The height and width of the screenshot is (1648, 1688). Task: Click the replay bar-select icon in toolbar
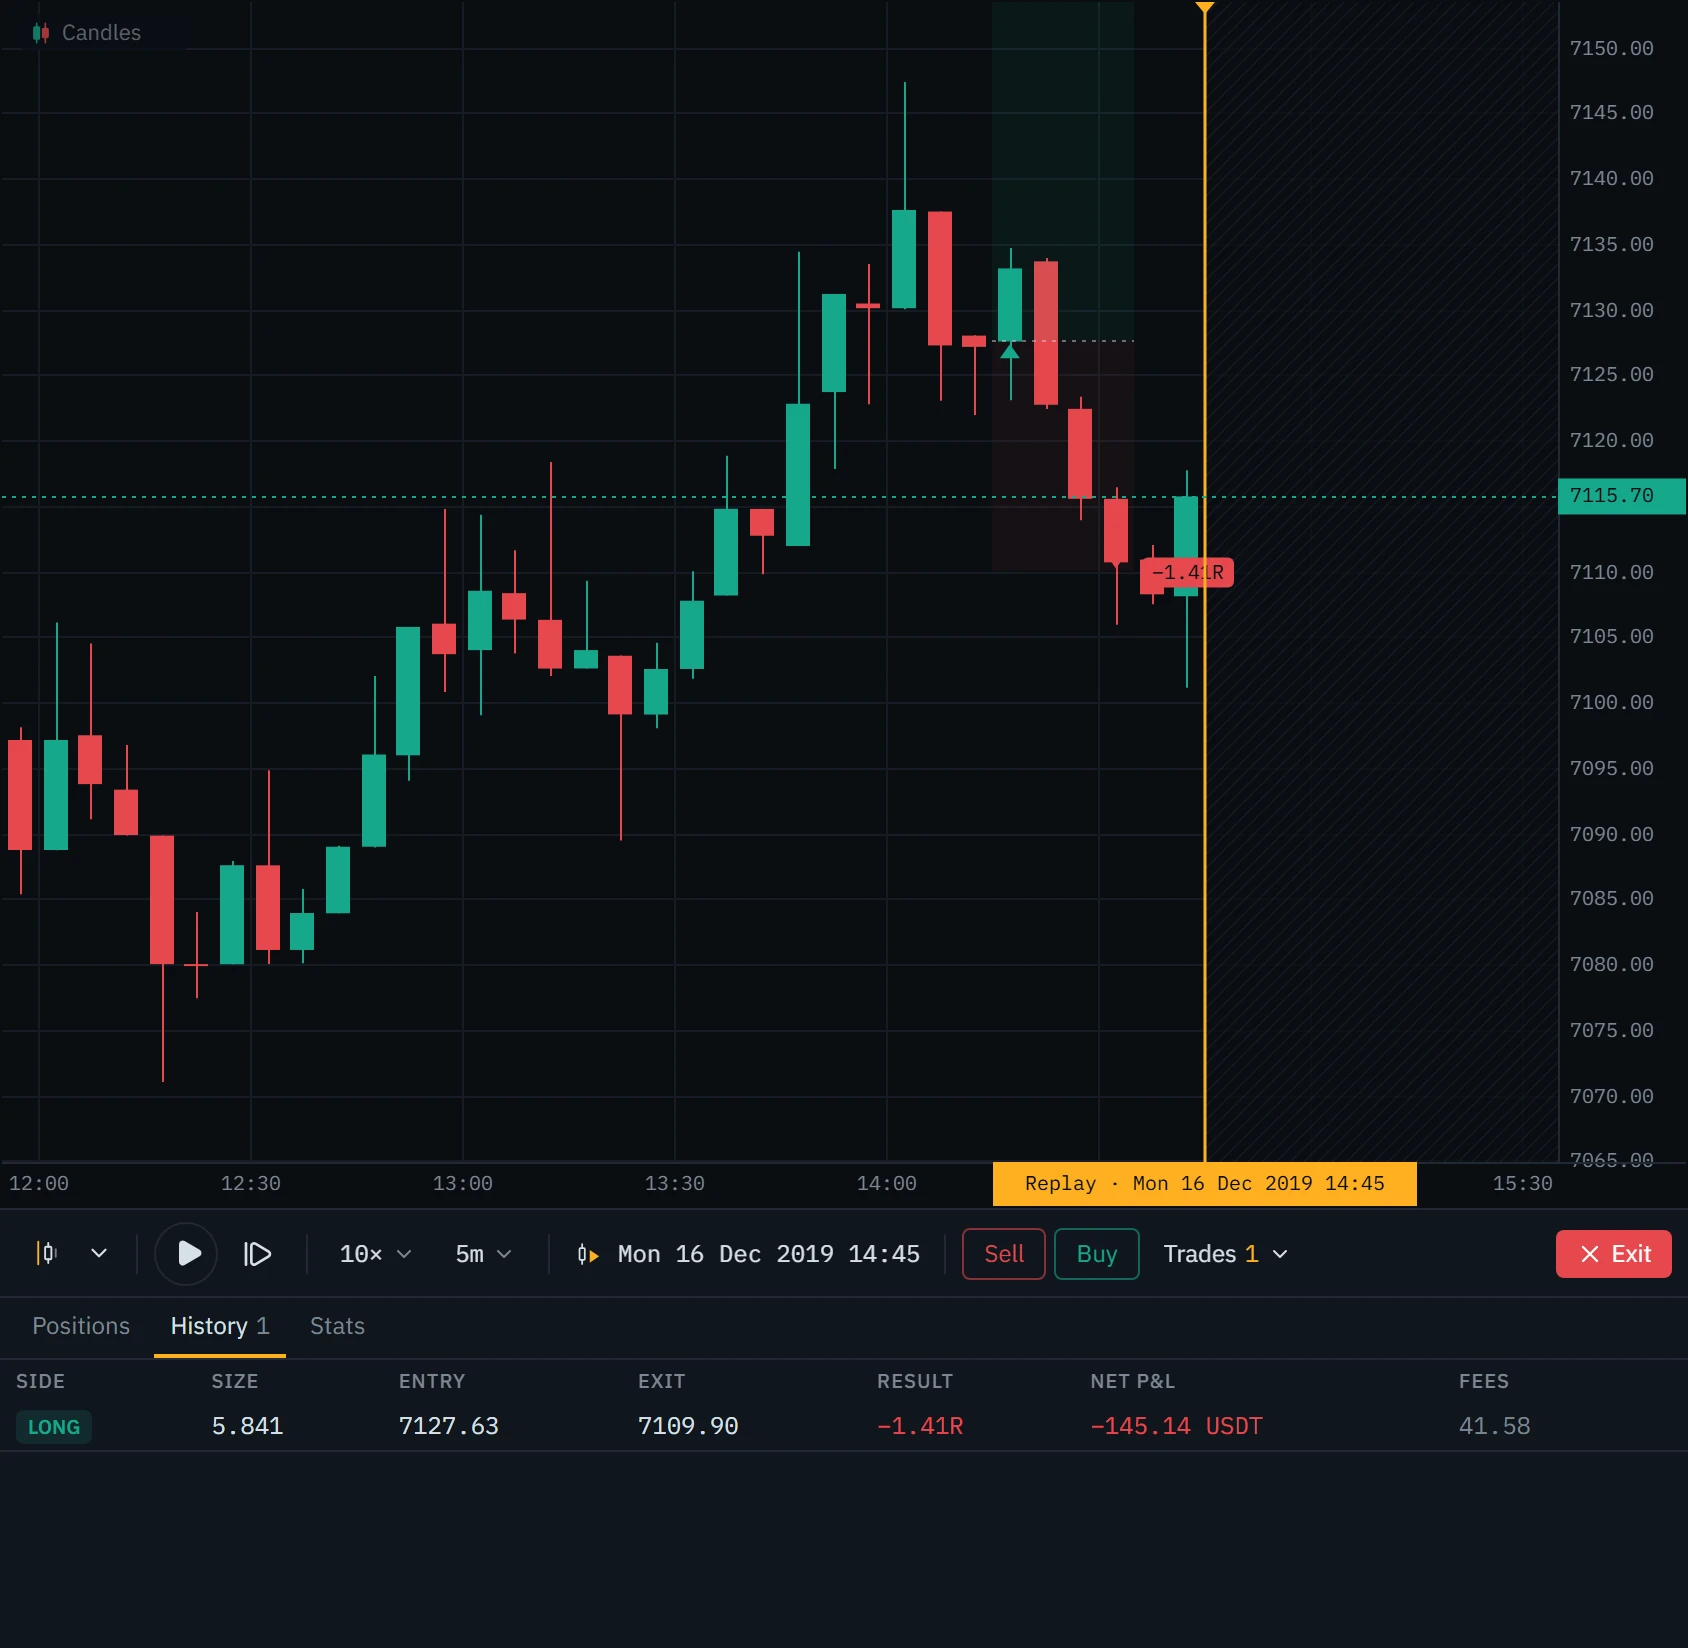tap(47, 1253)
